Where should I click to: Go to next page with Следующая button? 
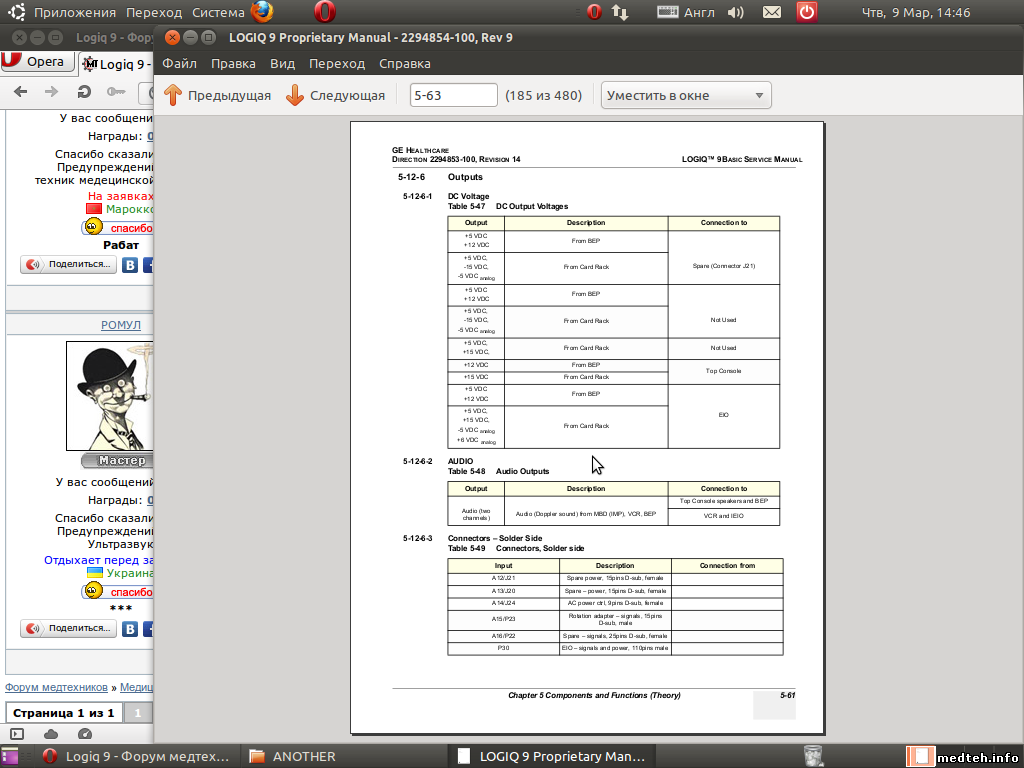click(x=335, y=96)
